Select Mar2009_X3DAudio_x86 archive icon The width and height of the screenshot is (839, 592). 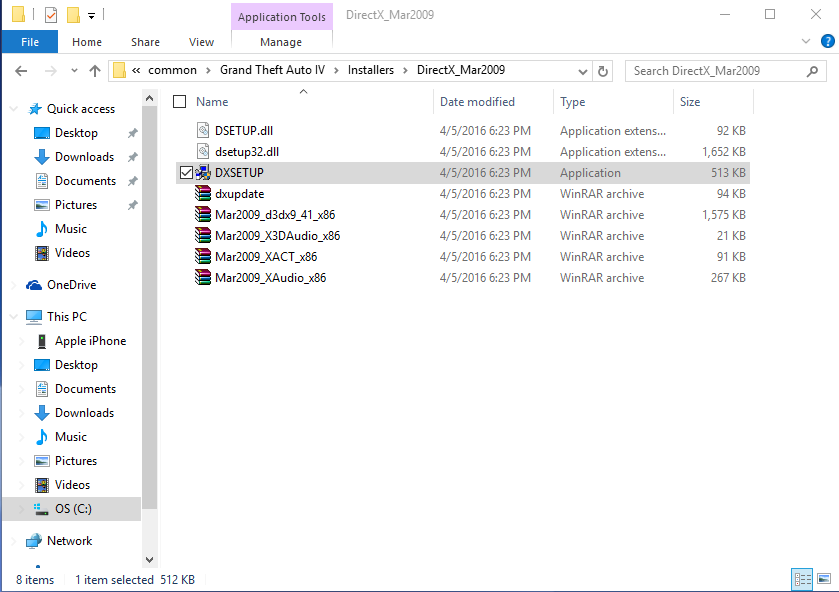[203, 236]
